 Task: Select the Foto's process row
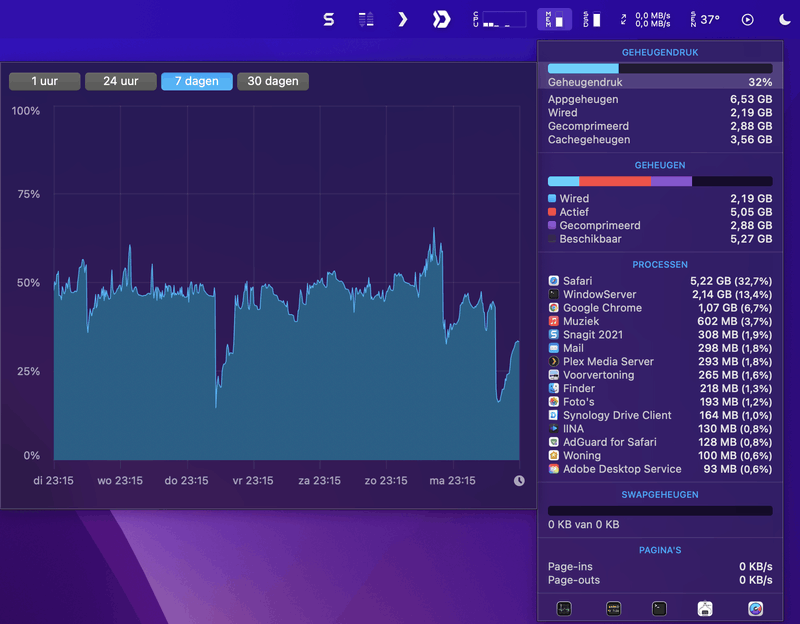(x=660, y=402)
